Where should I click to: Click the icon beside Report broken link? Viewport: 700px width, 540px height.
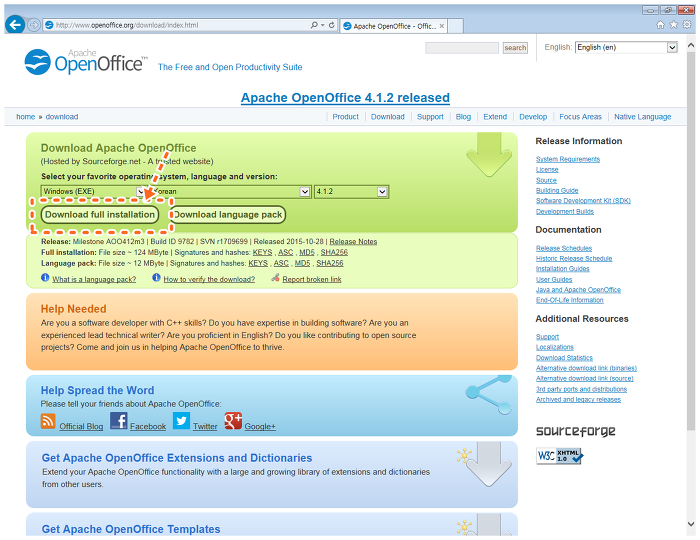[275, 278]
